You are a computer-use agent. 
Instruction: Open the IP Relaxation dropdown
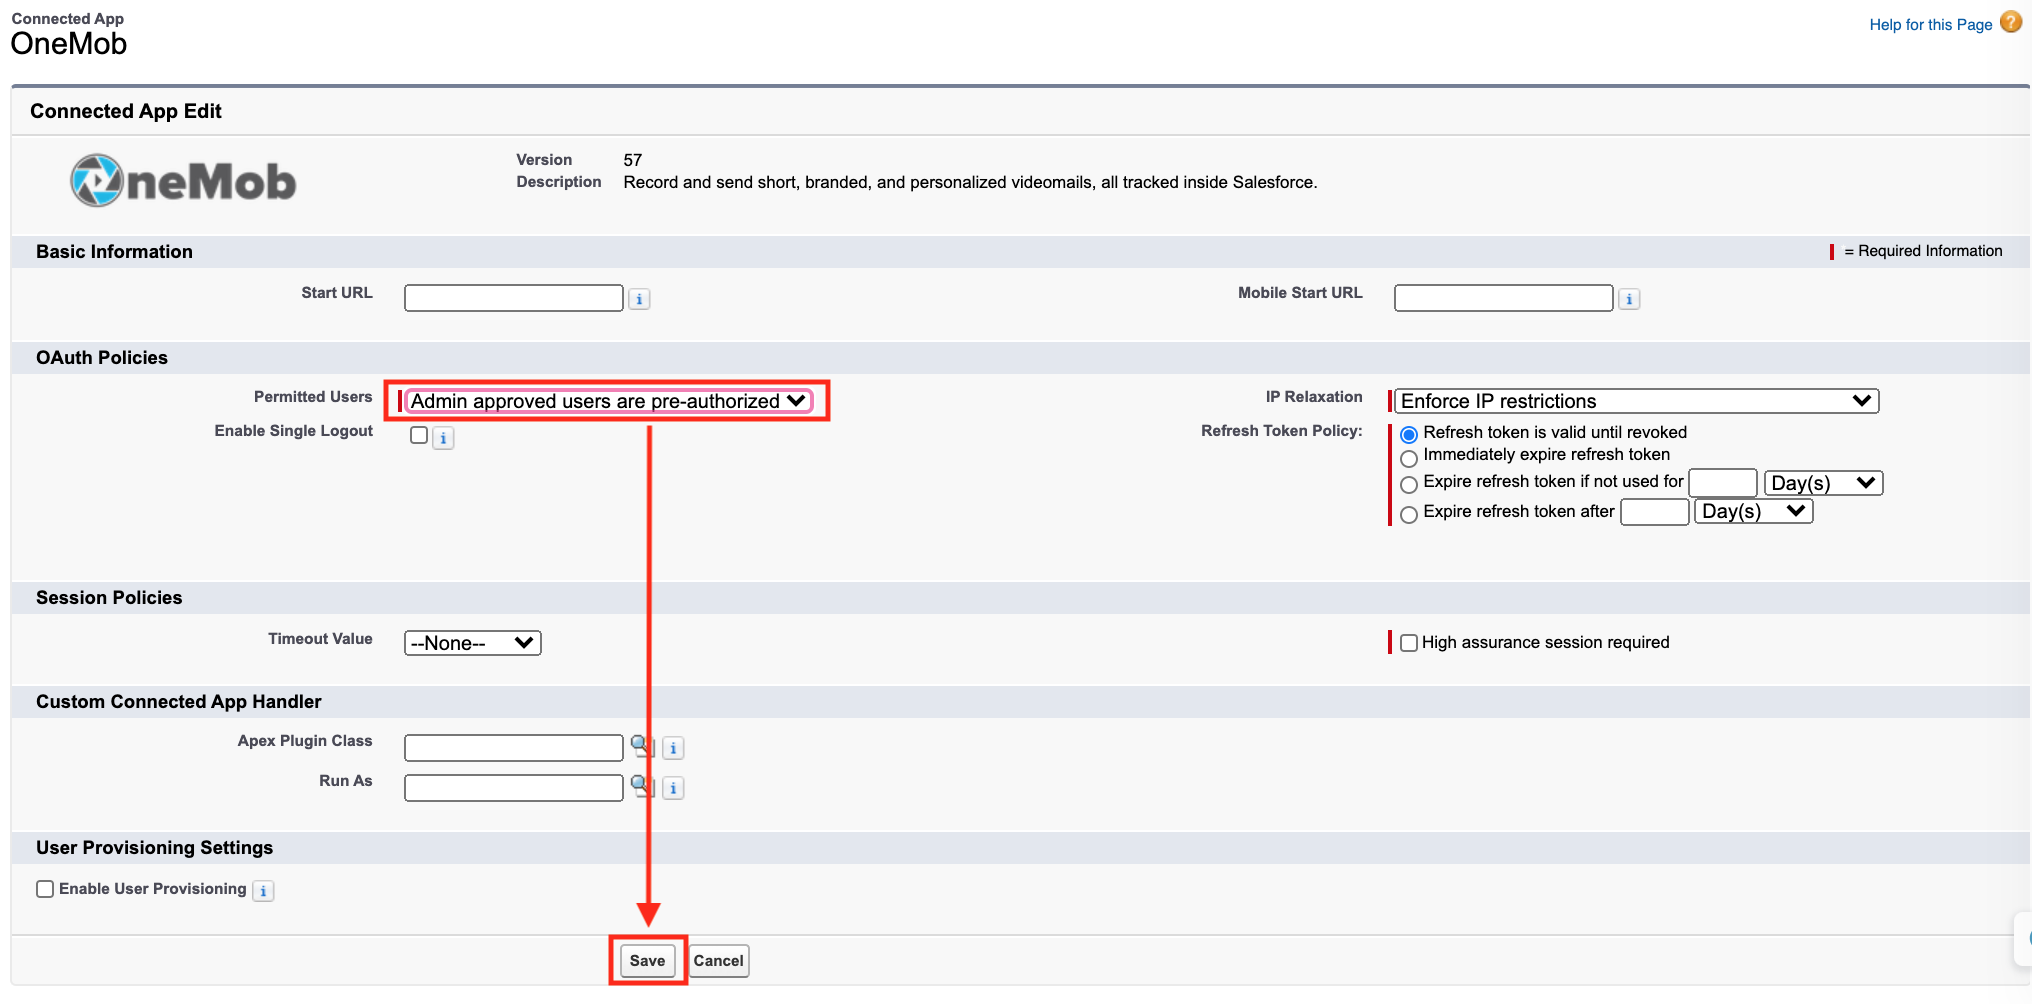click(1636, 401)
